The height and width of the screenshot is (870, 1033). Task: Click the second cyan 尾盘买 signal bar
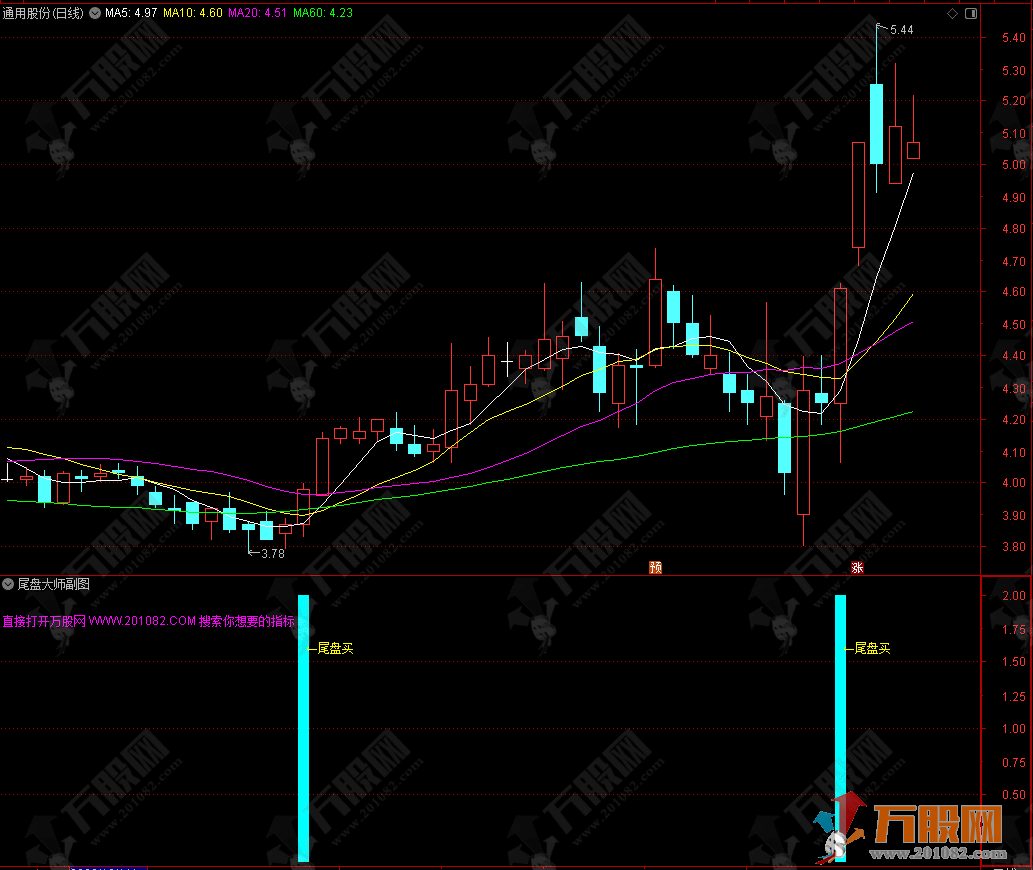click(x=841, y=728)
